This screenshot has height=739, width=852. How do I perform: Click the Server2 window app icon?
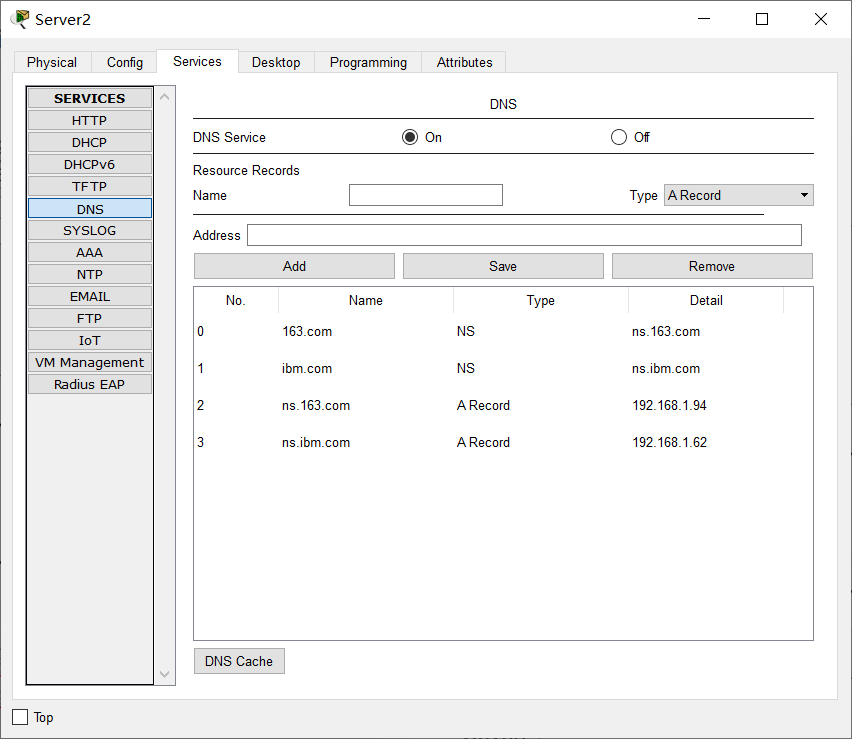20,19
